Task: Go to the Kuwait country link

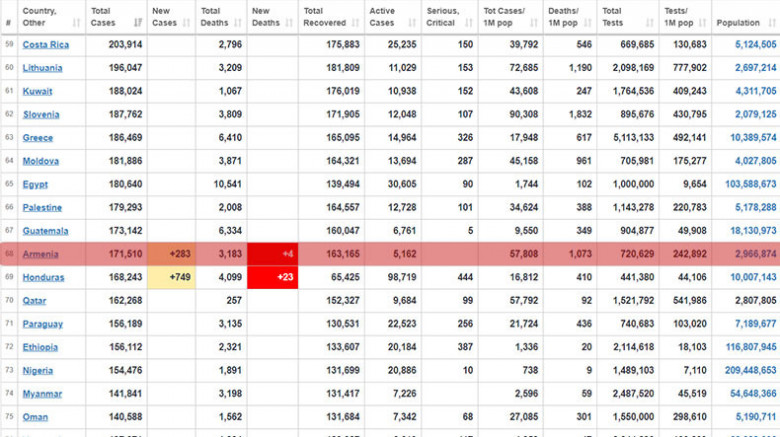Action: [x=37, y=91]
